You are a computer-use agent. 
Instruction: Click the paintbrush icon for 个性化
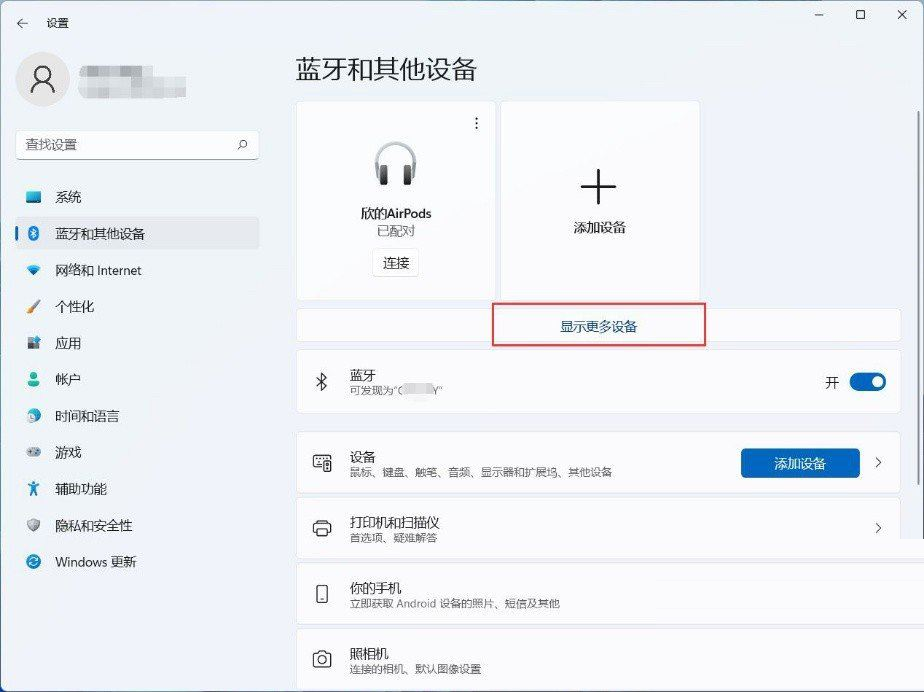[34, 307]
